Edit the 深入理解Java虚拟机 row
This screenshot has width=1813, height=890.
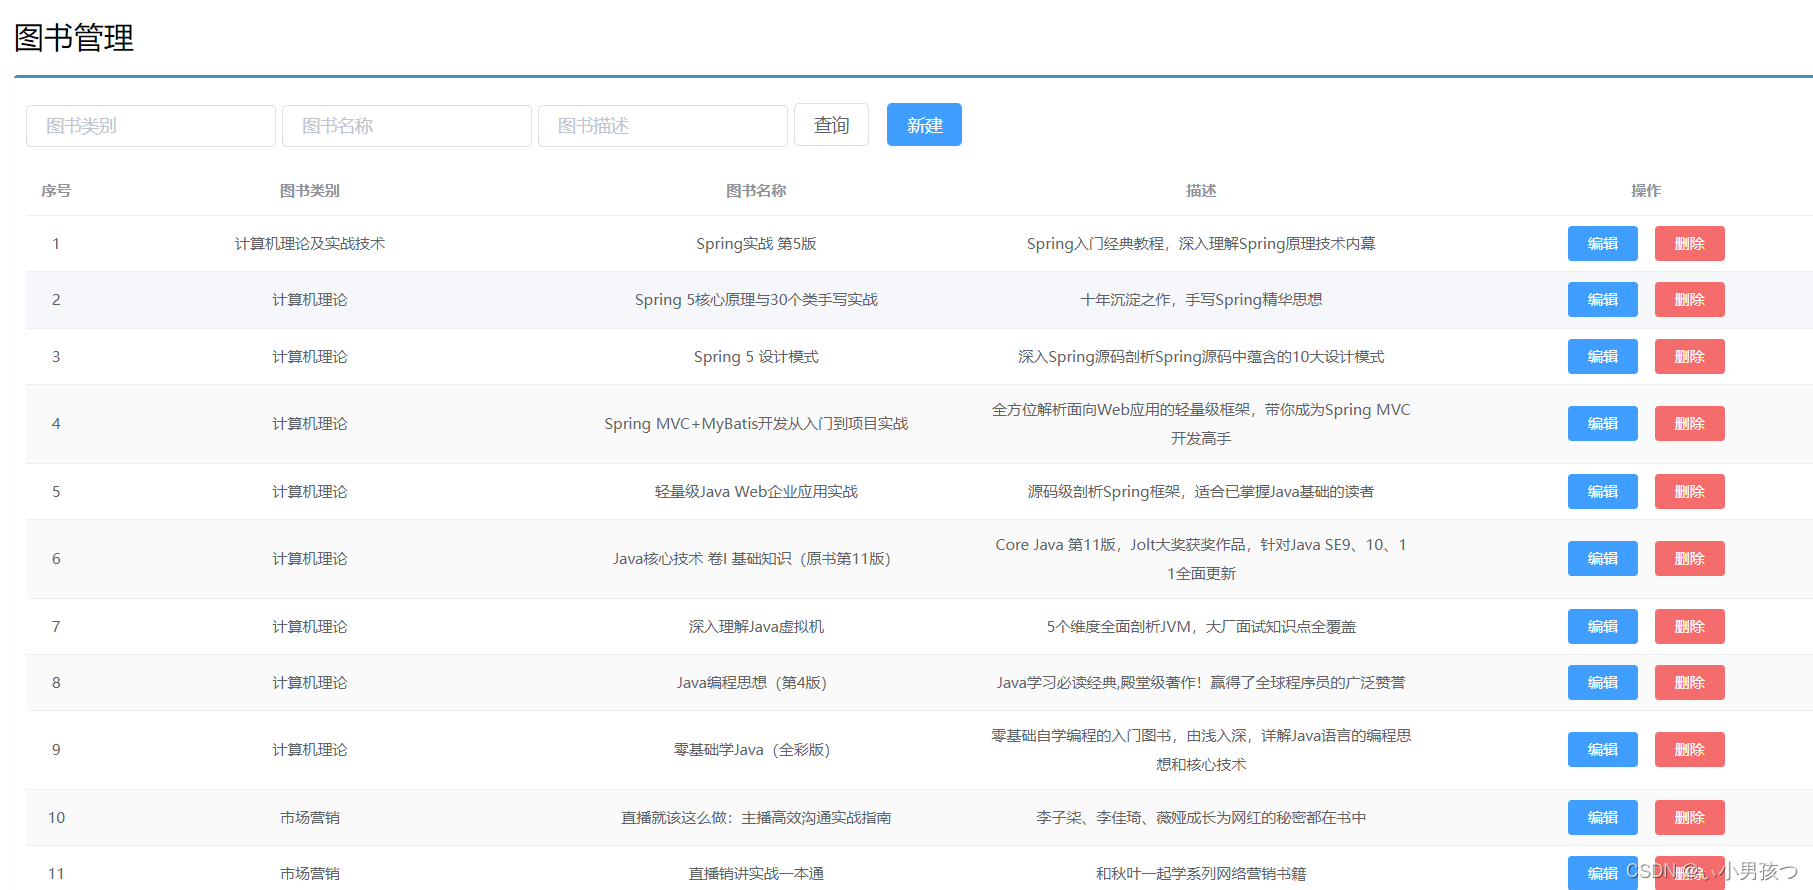point(1602,627)
